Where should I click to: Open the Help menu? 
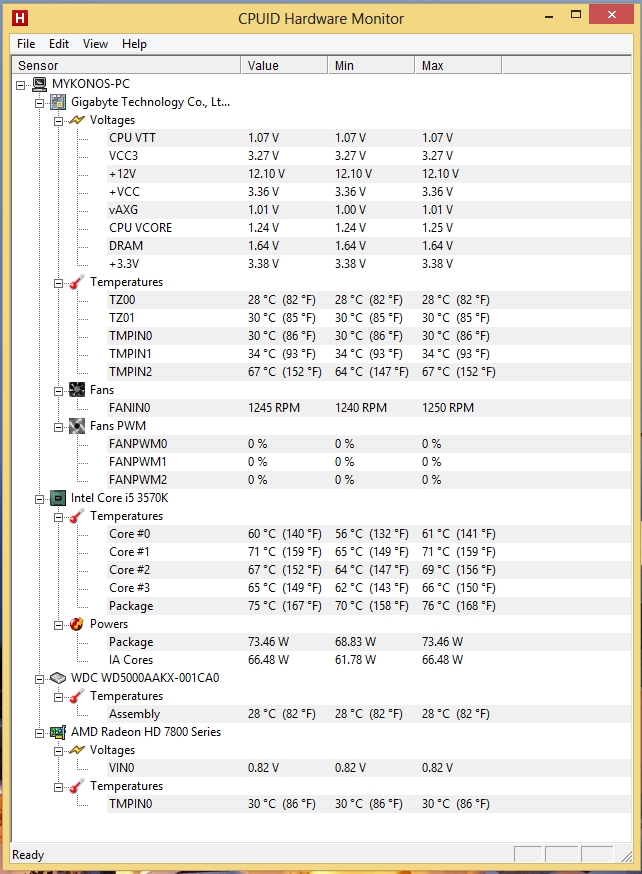(x=134, y=44)
